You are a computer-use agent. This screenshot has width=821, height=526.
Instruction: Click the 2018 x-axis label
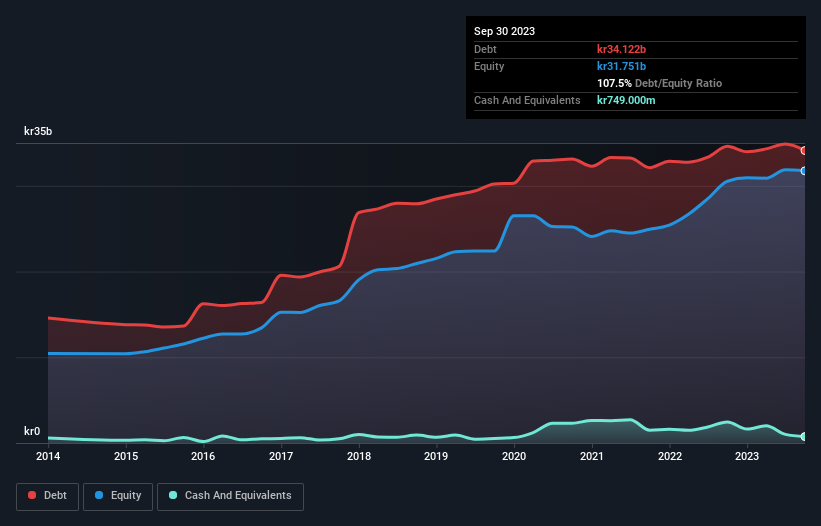[x=359, y=456]
